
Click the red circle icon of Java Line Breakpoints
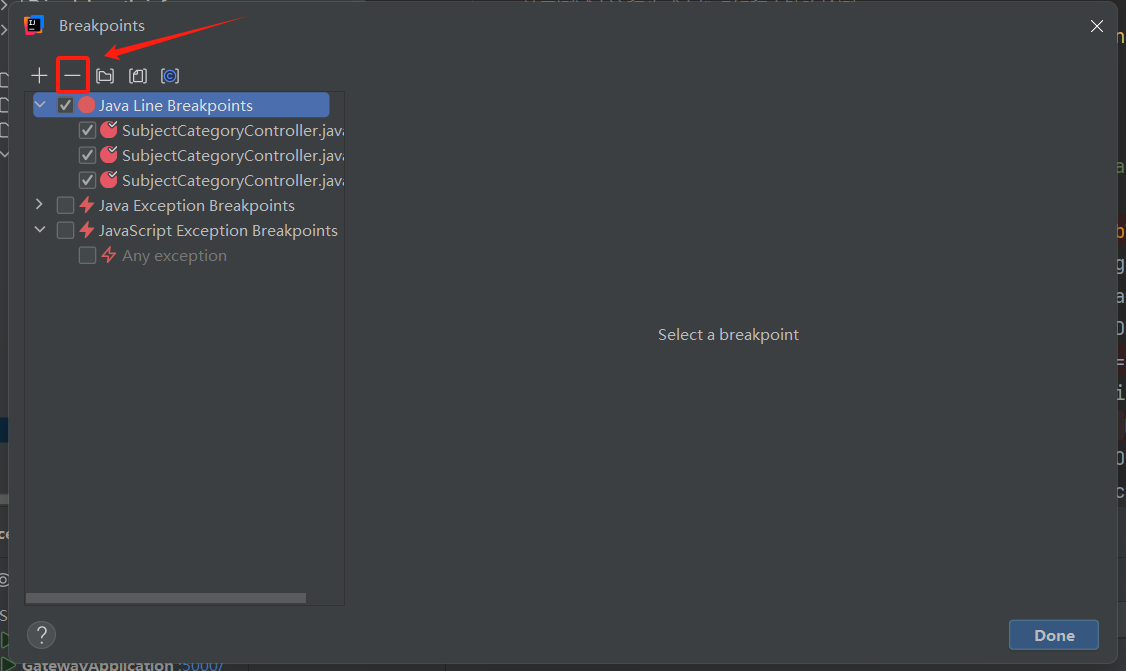coord(86,105)
